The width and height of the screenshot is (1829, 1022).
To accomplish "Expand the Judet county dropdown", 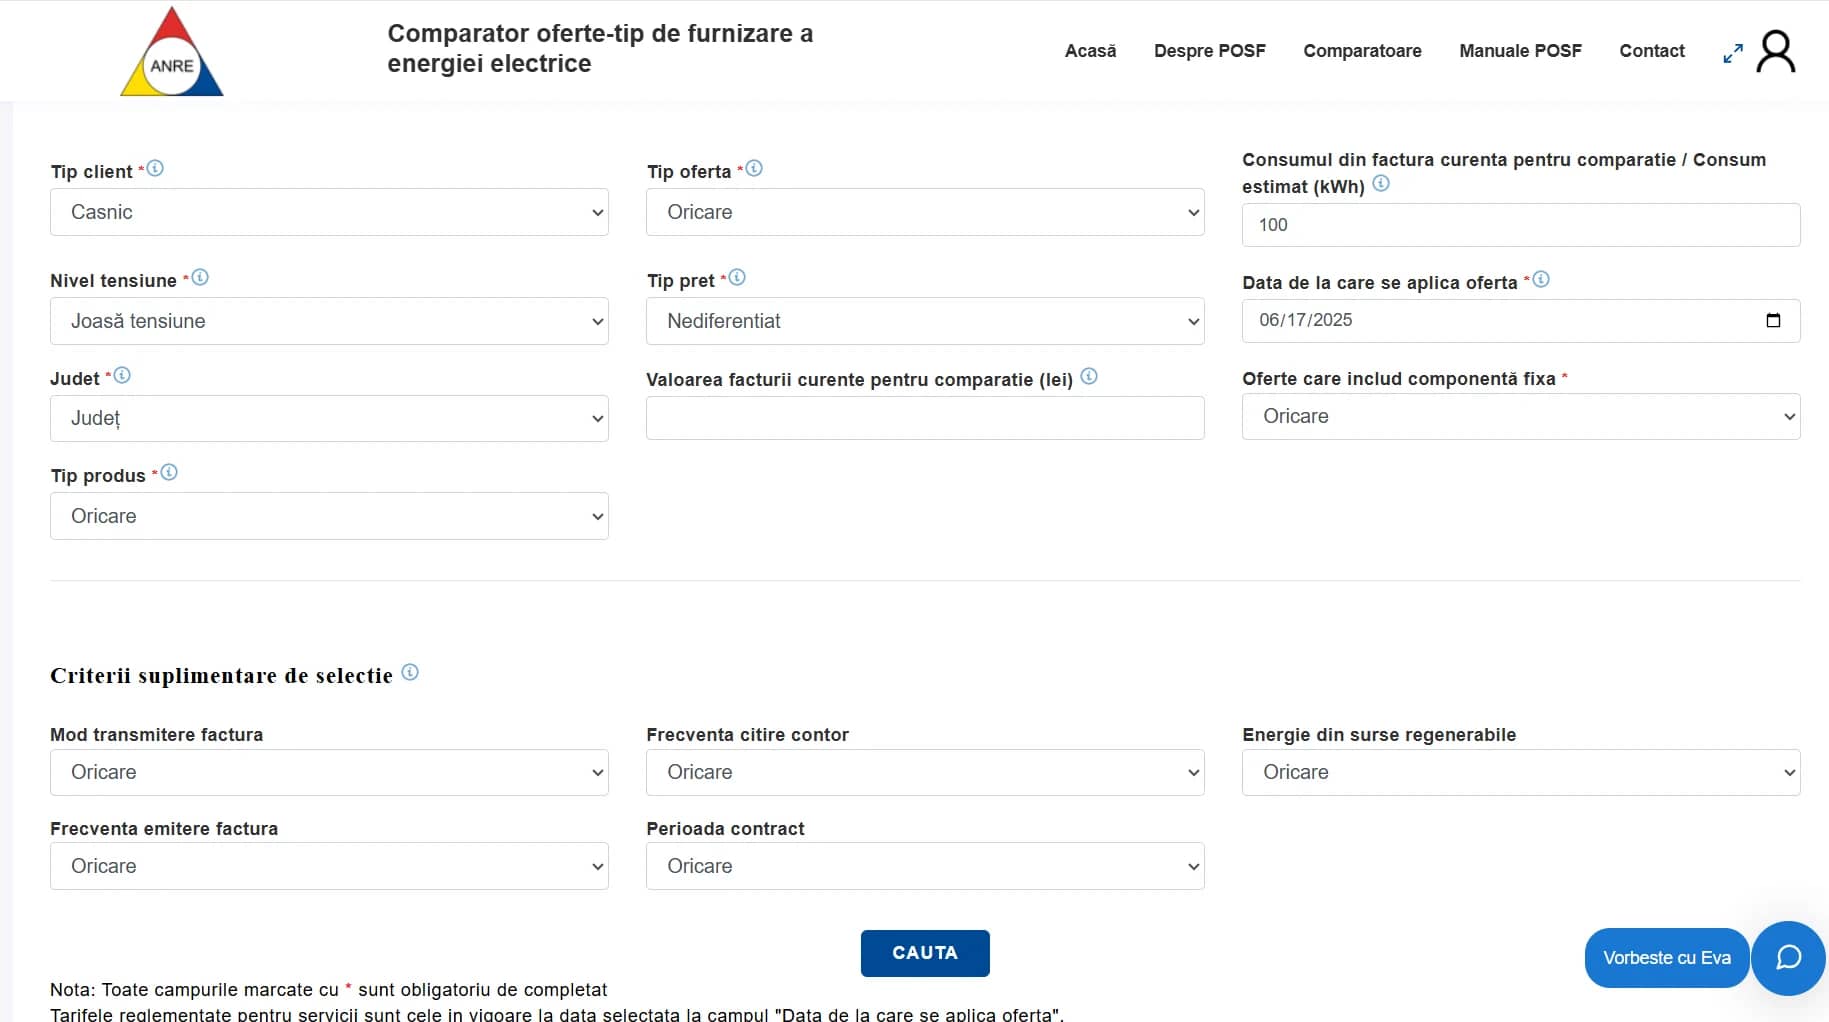I will point(329,418).
